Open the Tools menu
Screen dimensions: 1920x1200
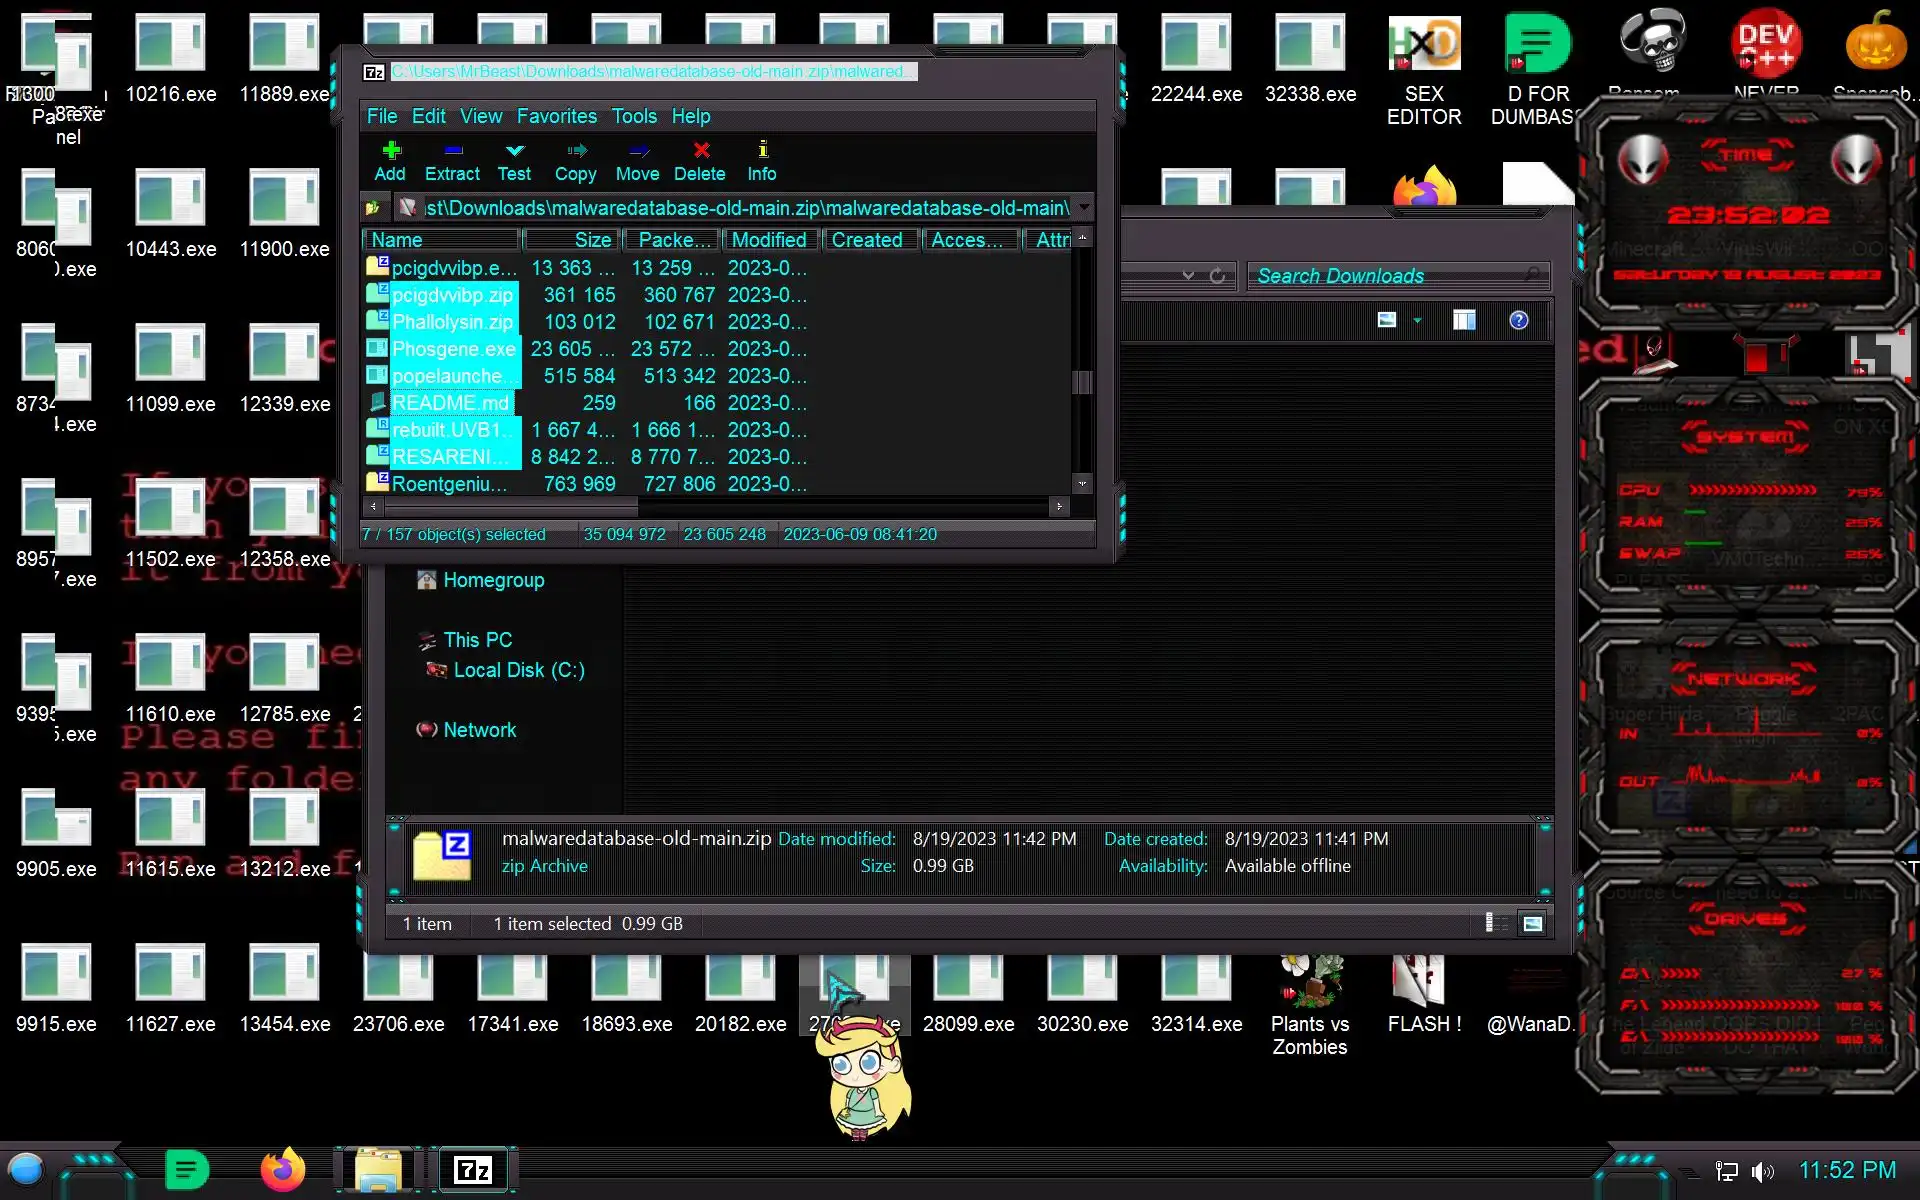[x=634, y=116]
